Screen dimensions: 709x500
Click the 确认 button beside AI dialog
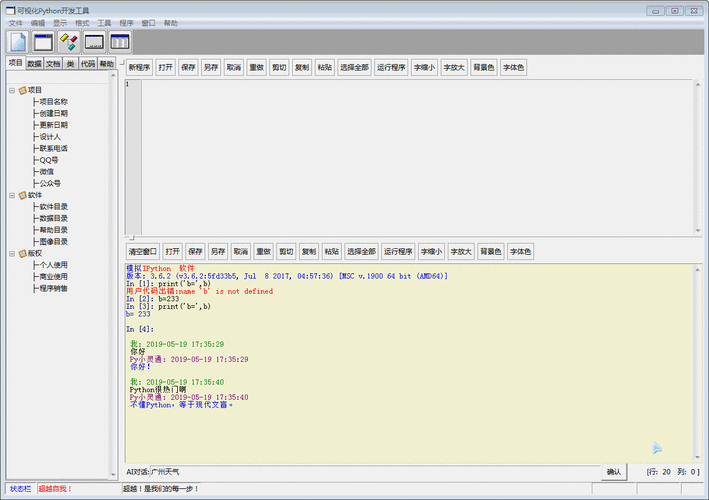click(x=614, y=471)
